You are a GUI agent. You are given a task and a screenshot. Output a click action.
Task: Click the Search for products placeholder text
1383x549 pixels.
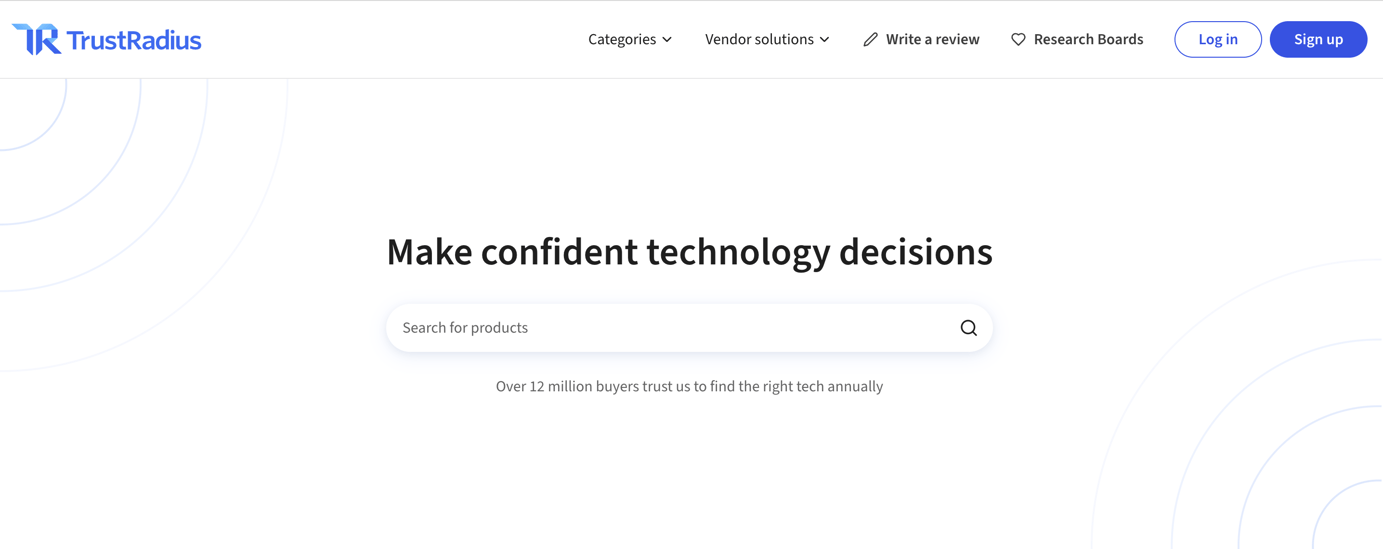point(465,328)
